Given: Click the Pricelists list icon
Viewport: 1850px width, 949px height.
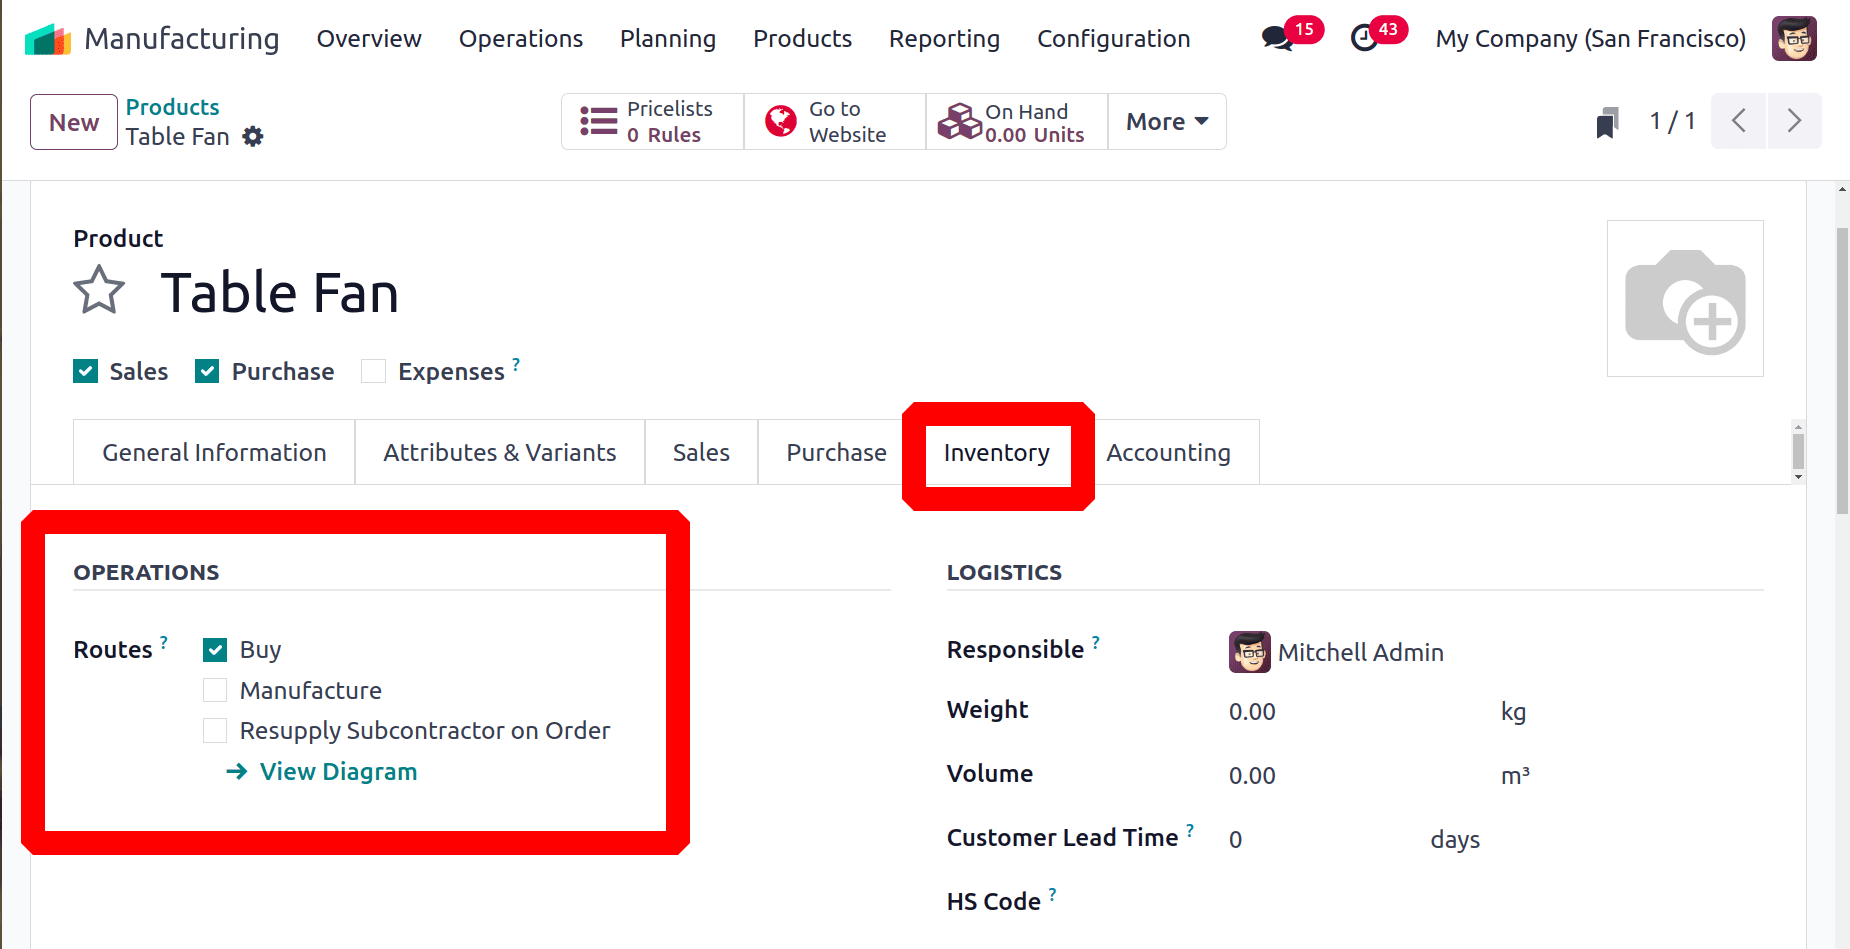Looking at the screenshot, I should 599,122.
